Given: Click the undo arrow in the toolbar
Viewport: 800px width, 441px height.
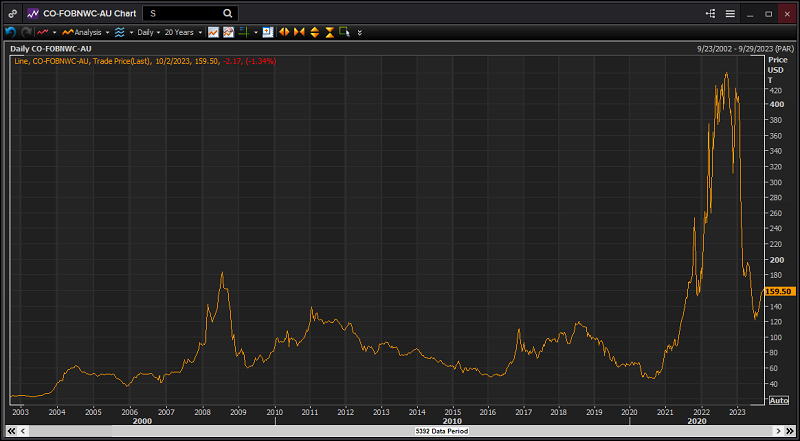Looking at the screenshot, I should (x=10, y=32).
